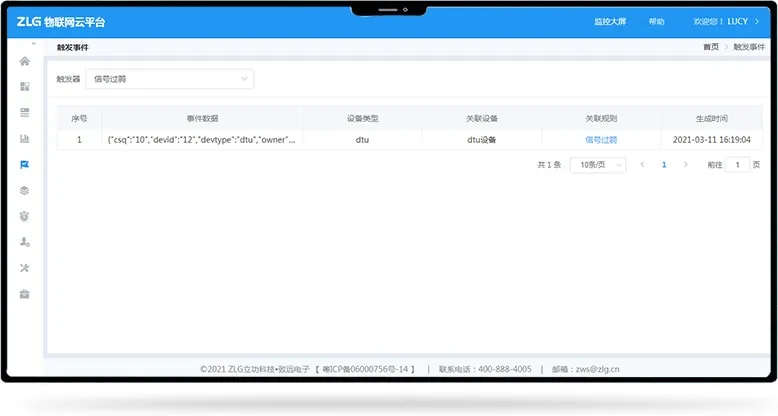Click the server list icon in sidebar
Image resolution: width=778 pixels, height=416 pixels.
[x=25, y=112]
